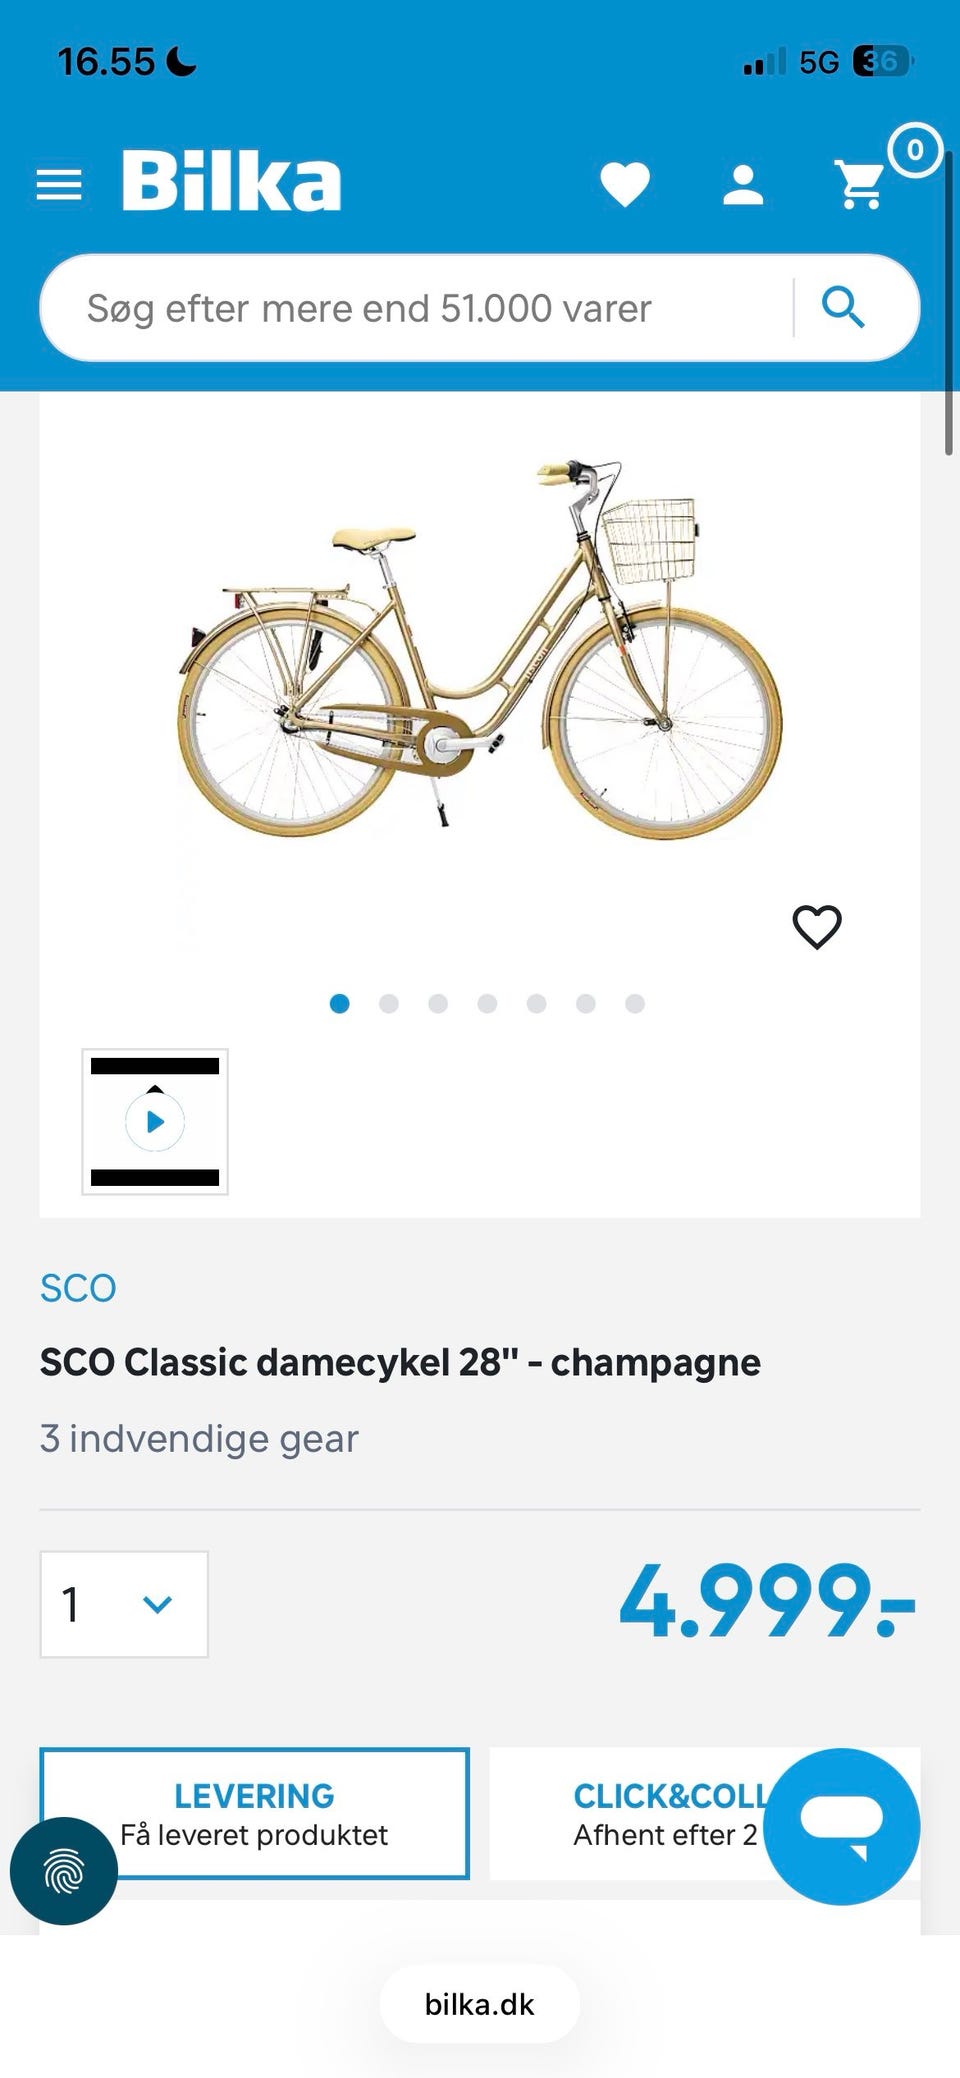This screenshot has height=2078, width=960.
Task: Open the fingerprint cookie settings icon
Action: coord(64,1870)
